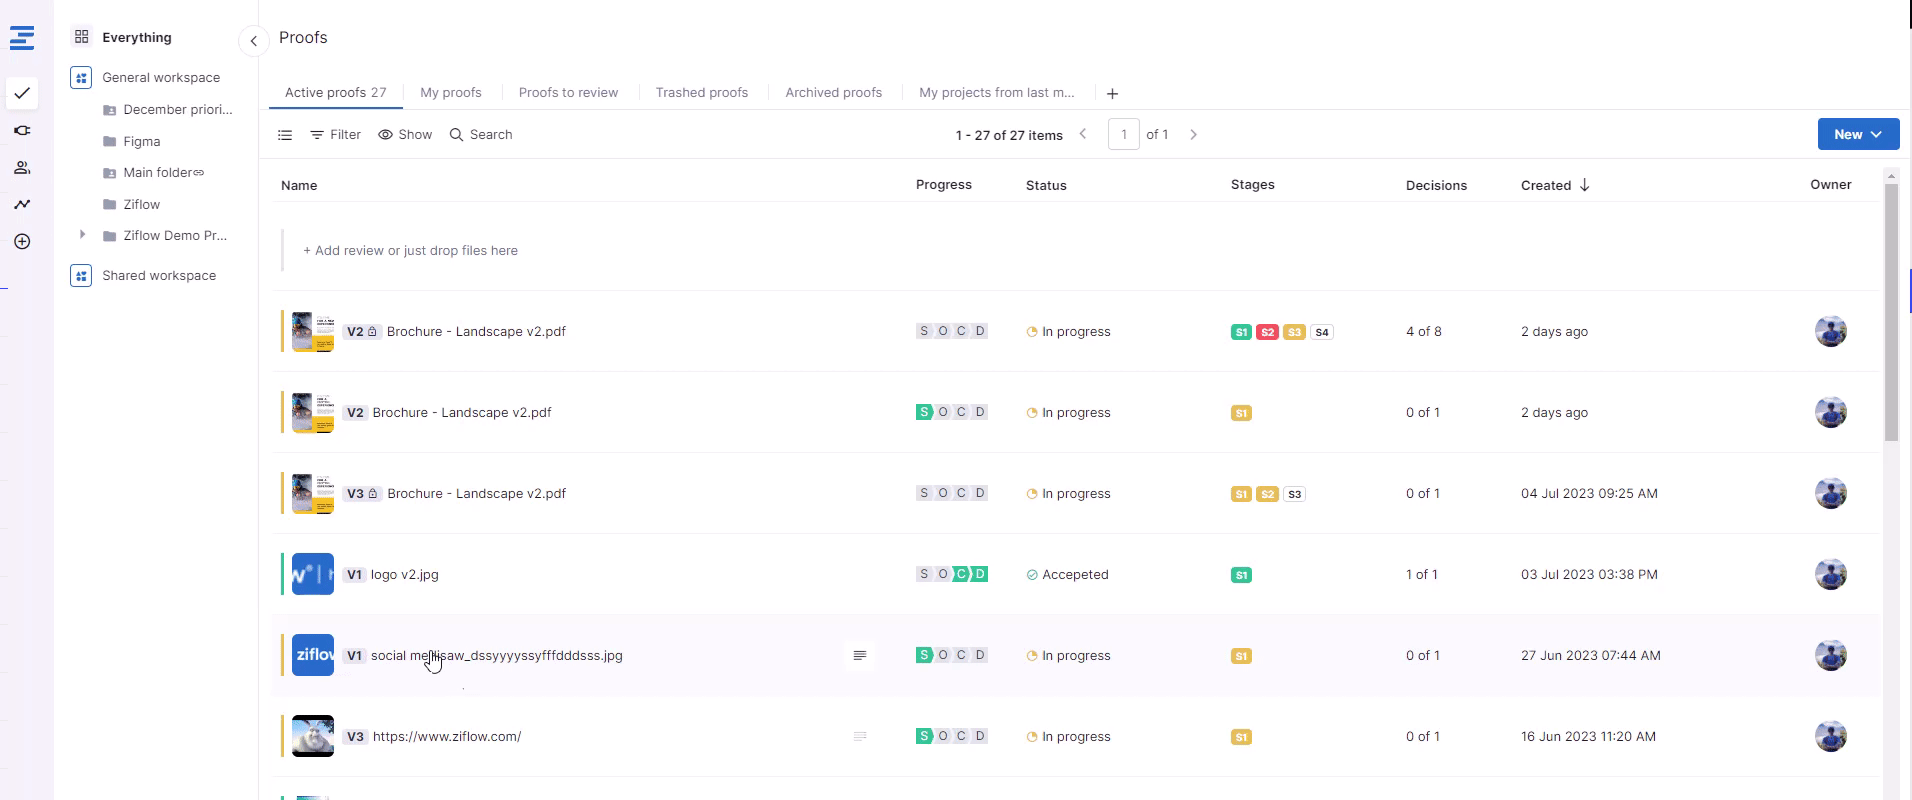Screen dimensions: 1912x800
Task: Open the Analytics trend icon
Action: pos(22,204)
